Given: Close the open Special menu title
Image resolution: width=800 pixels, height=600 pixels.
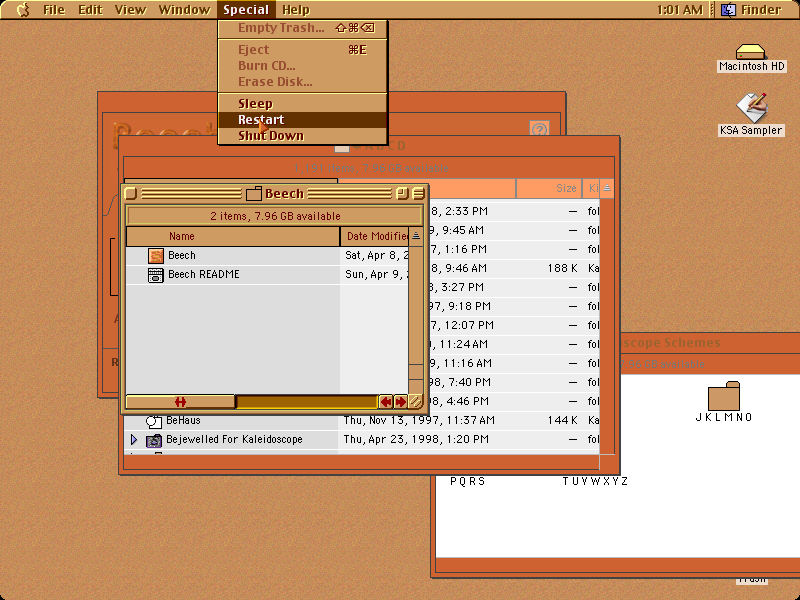Looking at the screenshot, I should 246,10.
